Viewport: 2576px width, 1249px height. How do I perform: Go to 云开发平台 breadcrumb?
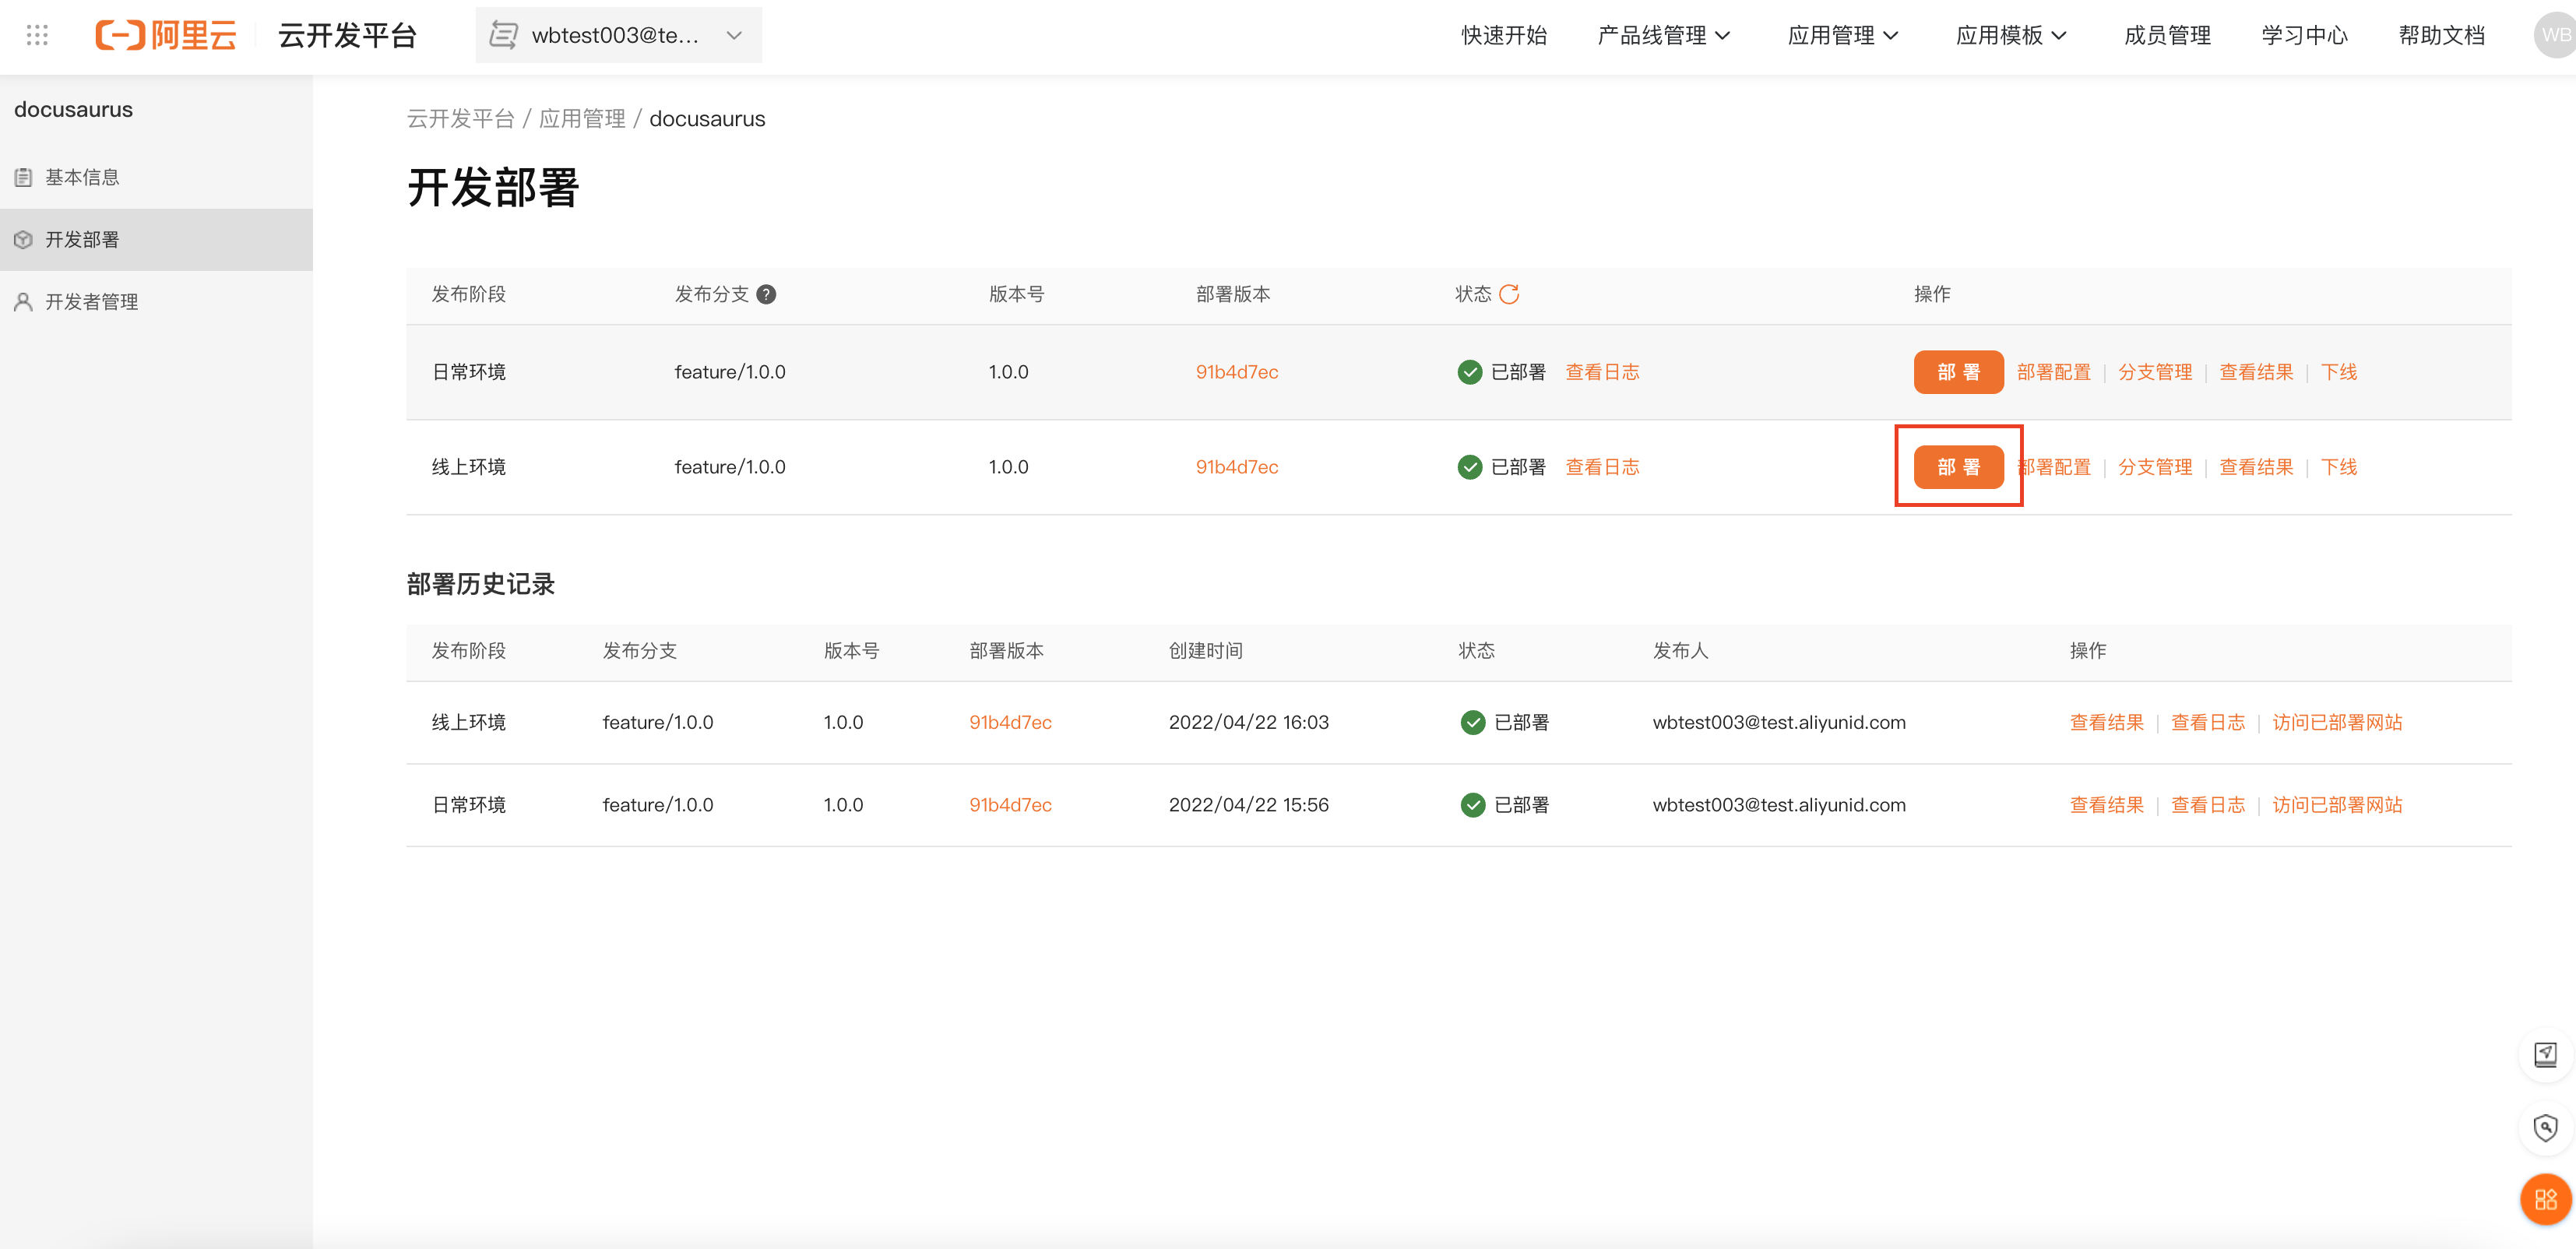(x=460, y=119)
